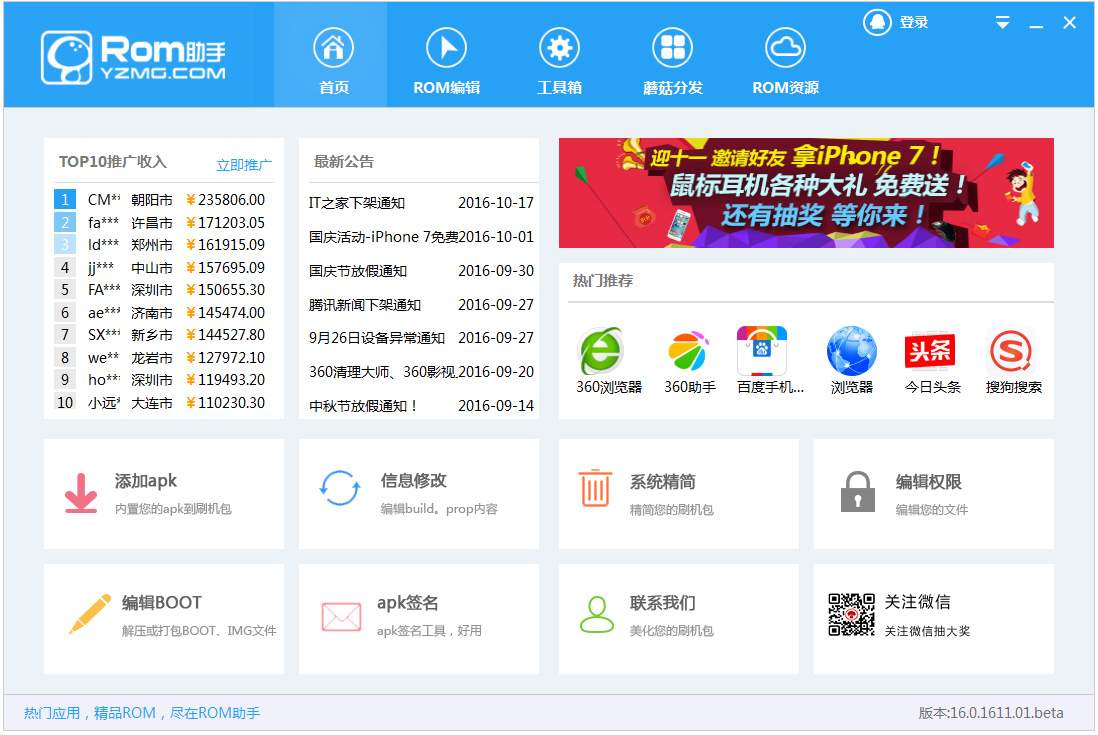Open the 今日头条 app icon
This screenshot has height=735, width=1098.
click(x=930, y=351)
